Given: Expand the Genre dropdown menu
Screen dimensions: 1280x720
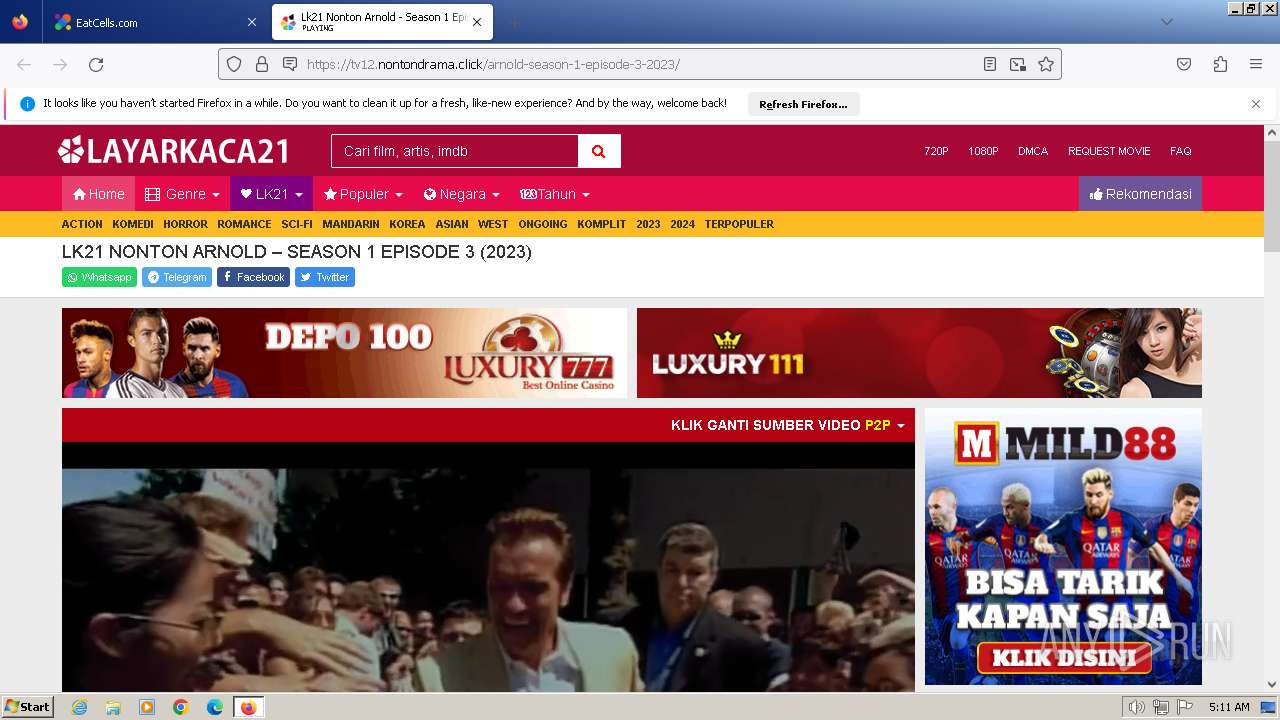Looking at the screenshot, I should (x=182, y=194).
